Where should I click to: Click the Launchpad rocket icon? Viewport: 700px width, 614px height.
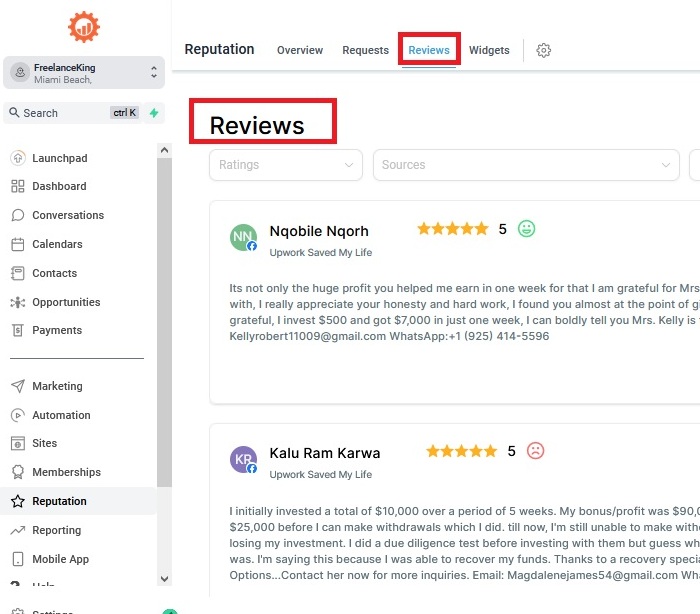coord(18,158)
